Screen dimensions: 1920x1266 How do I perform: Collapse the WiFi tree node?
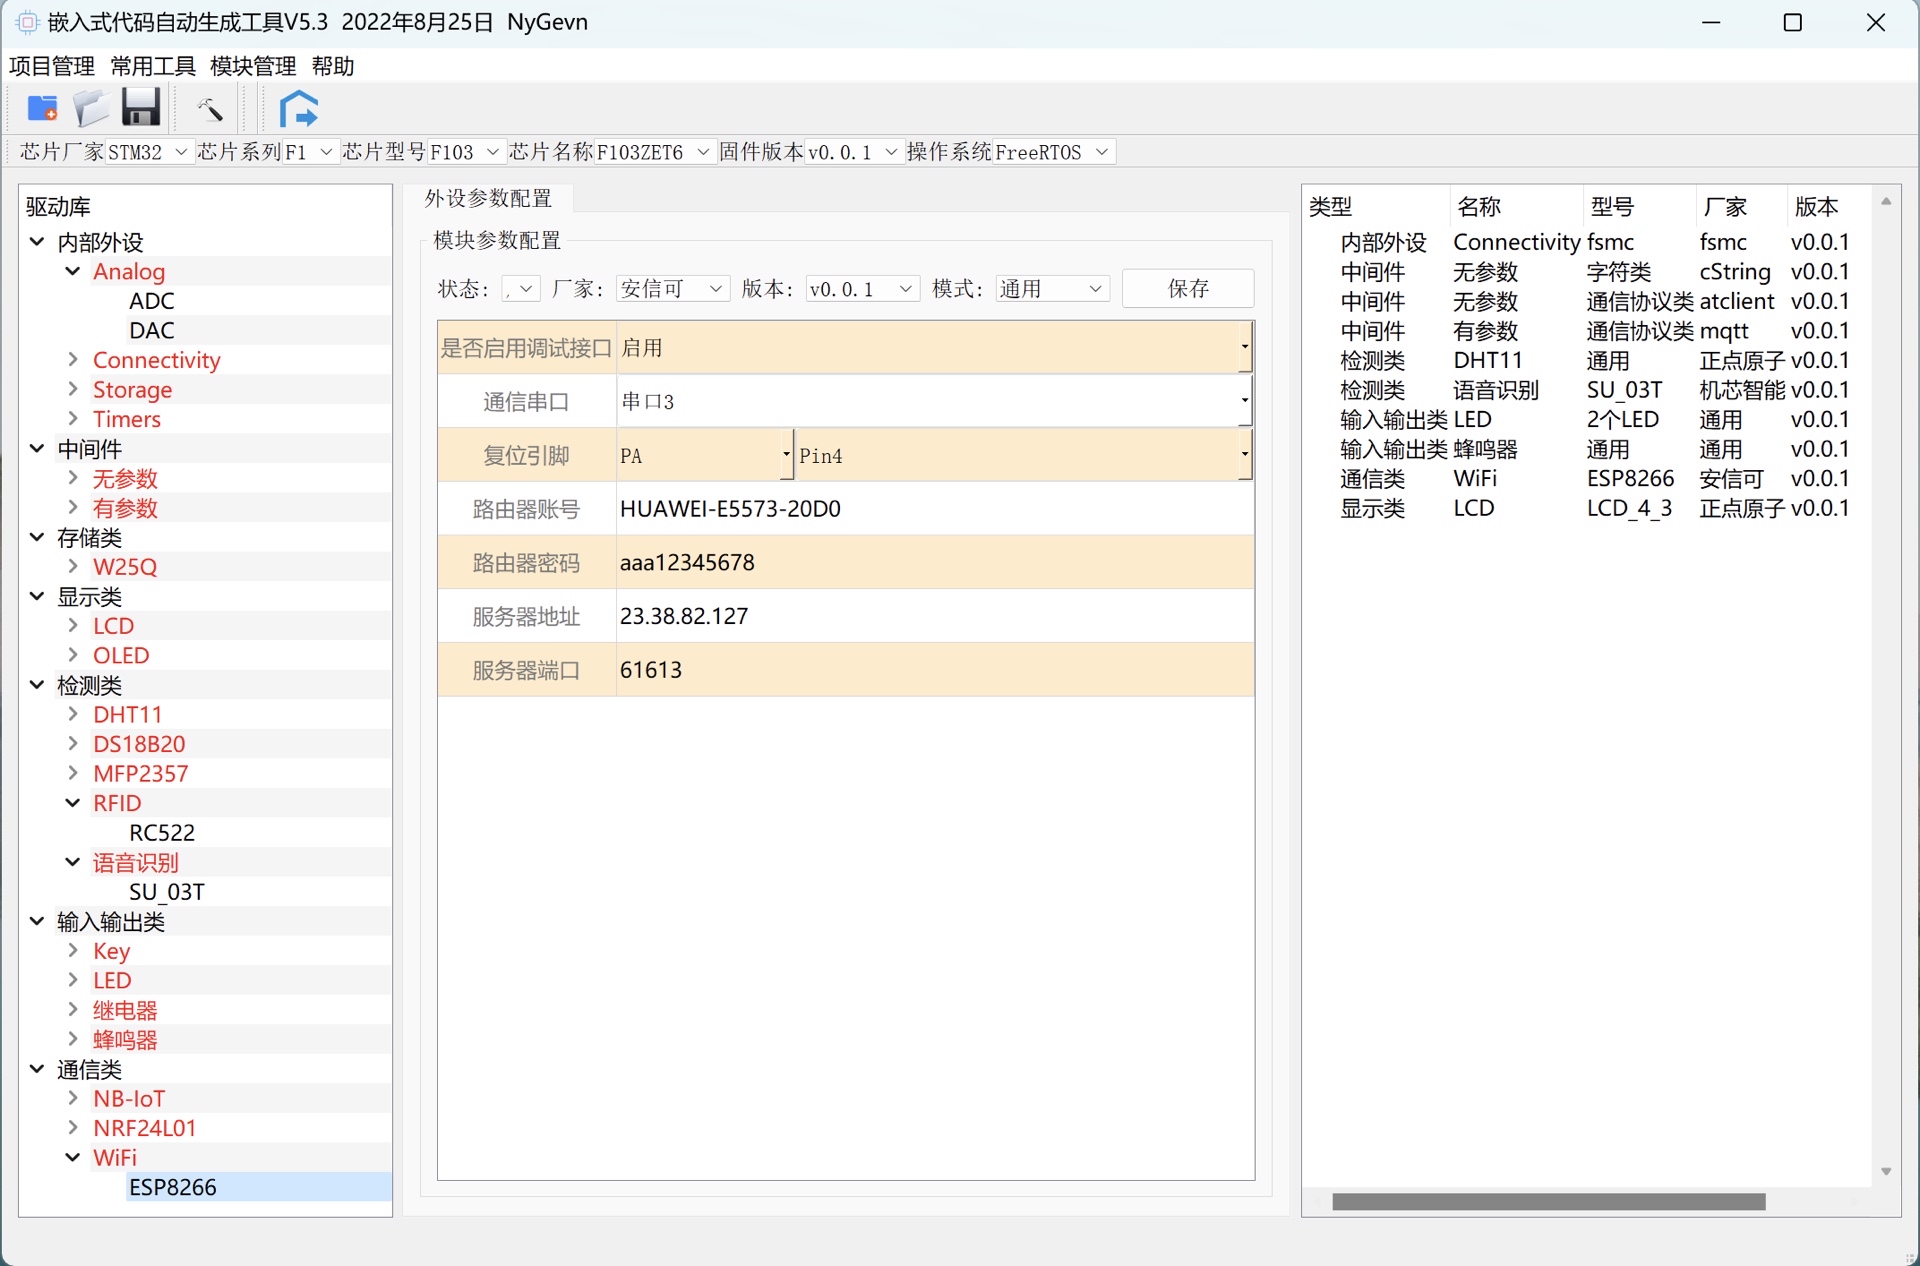pyautogui.click(x=73, y=1157)
